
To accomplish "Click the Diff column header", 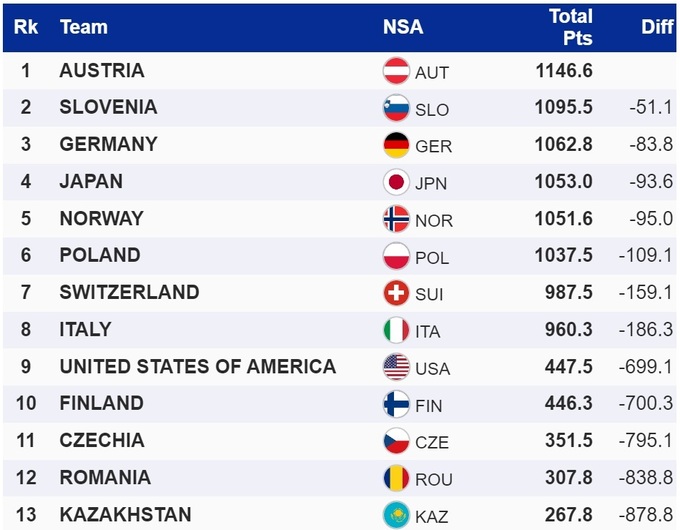I will coord(657,27).
